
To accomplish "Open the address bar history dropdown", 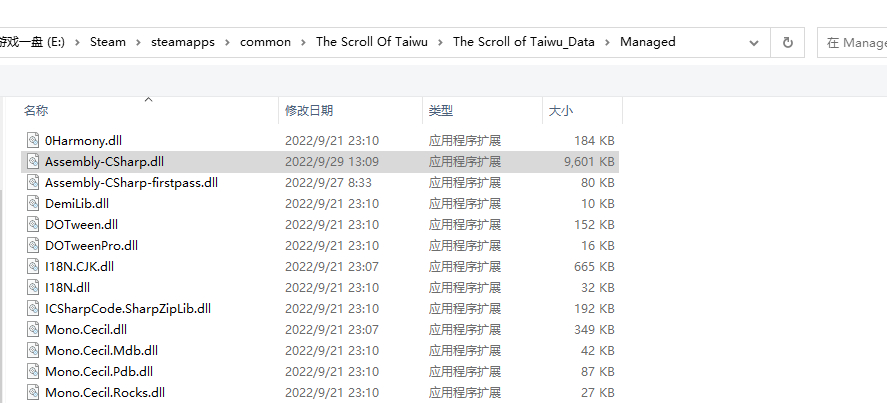I will [x=753, y=42].
